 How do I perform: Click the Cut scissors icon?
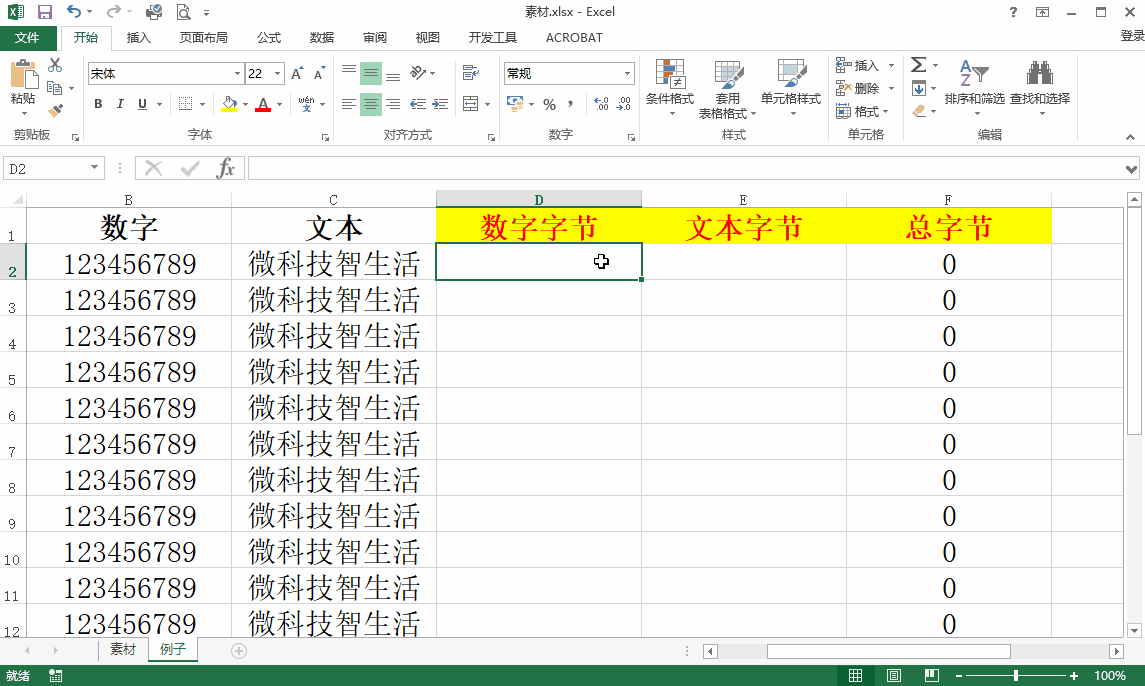tap(55, 65)
